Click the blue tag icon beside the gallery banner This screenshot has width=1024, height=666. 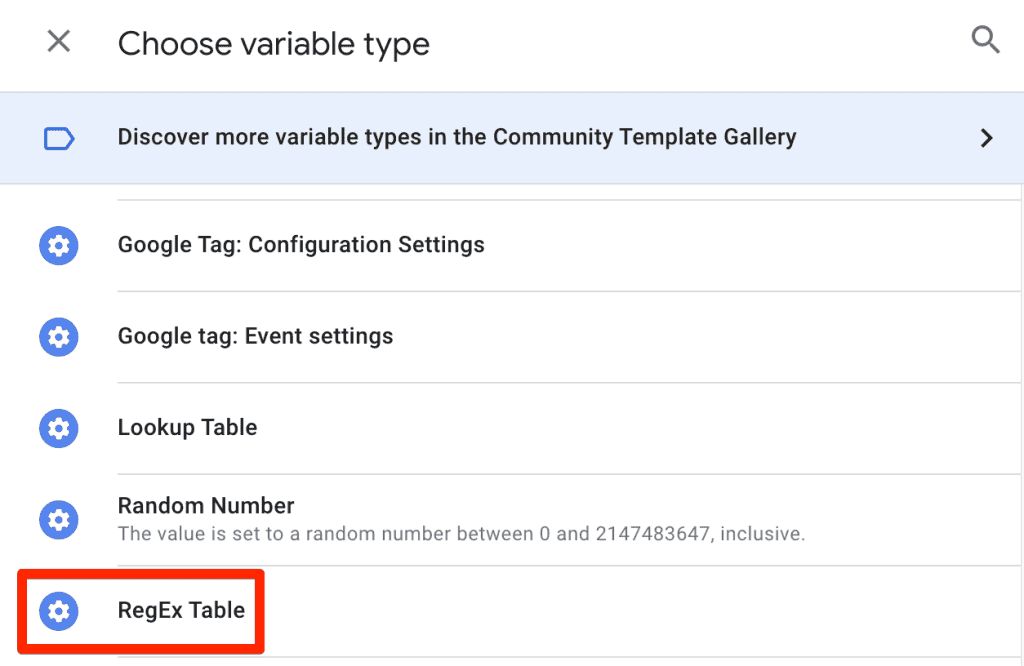point(59,138)
